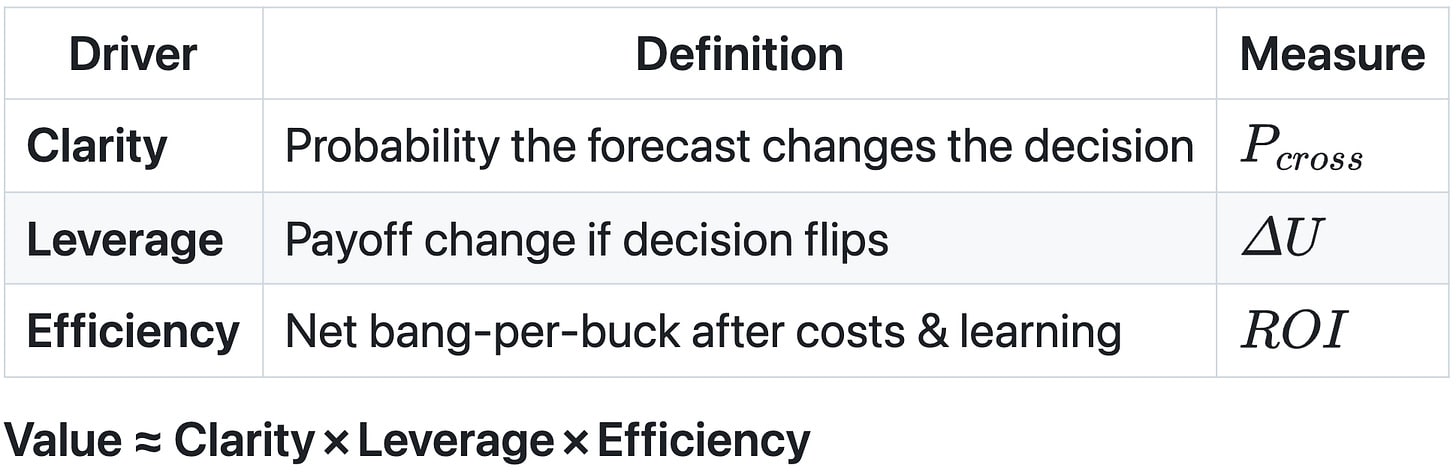Click the Definition column header

click(x=739, y=54)
